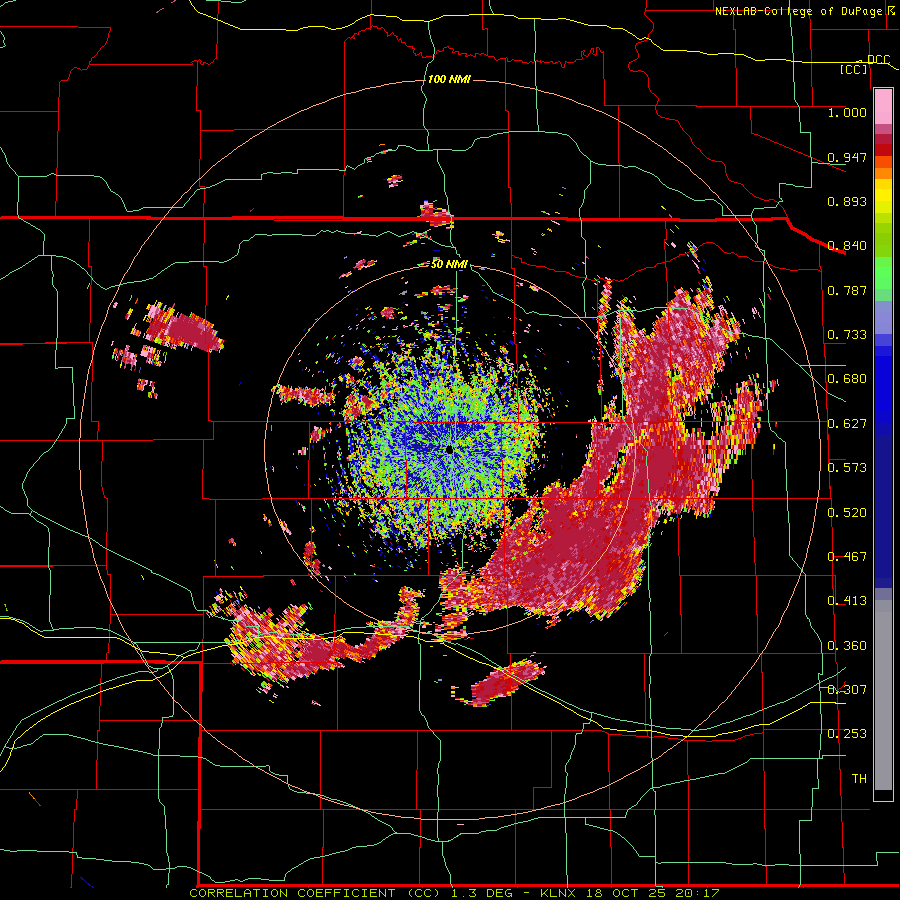
Task: Click the 0.680 legend value
Action: 847,379
